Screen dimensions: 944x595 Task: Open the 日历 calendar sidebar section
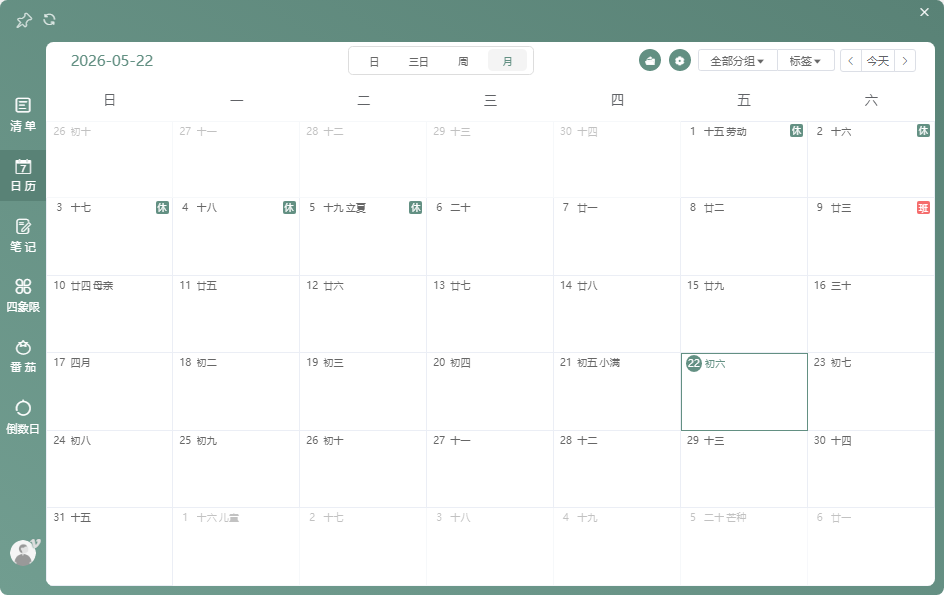tap(23, 175)
